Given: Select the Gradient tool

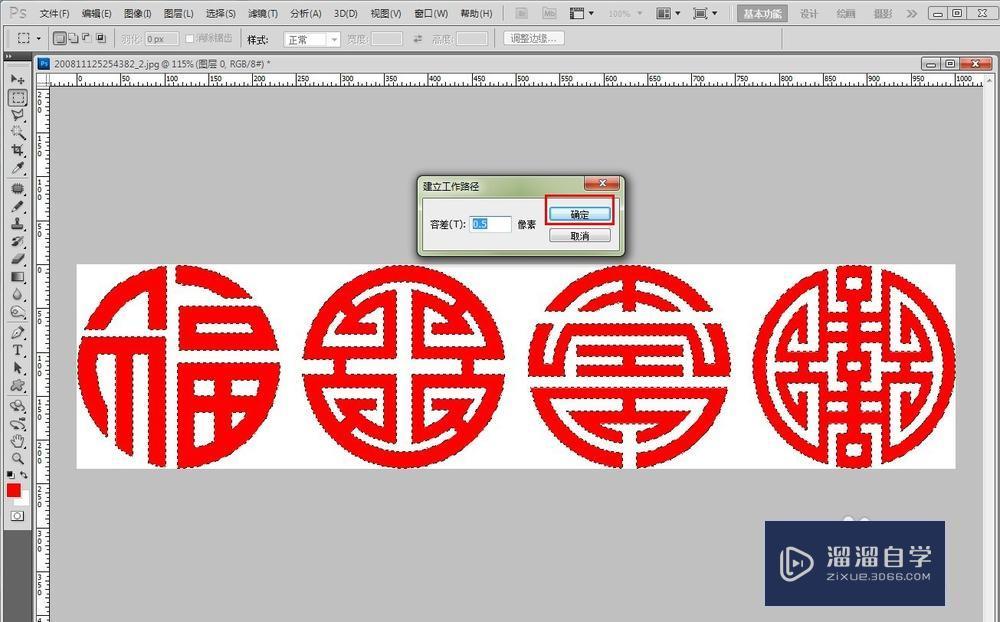Looking at the screenshot, I should tap(17, 277).
